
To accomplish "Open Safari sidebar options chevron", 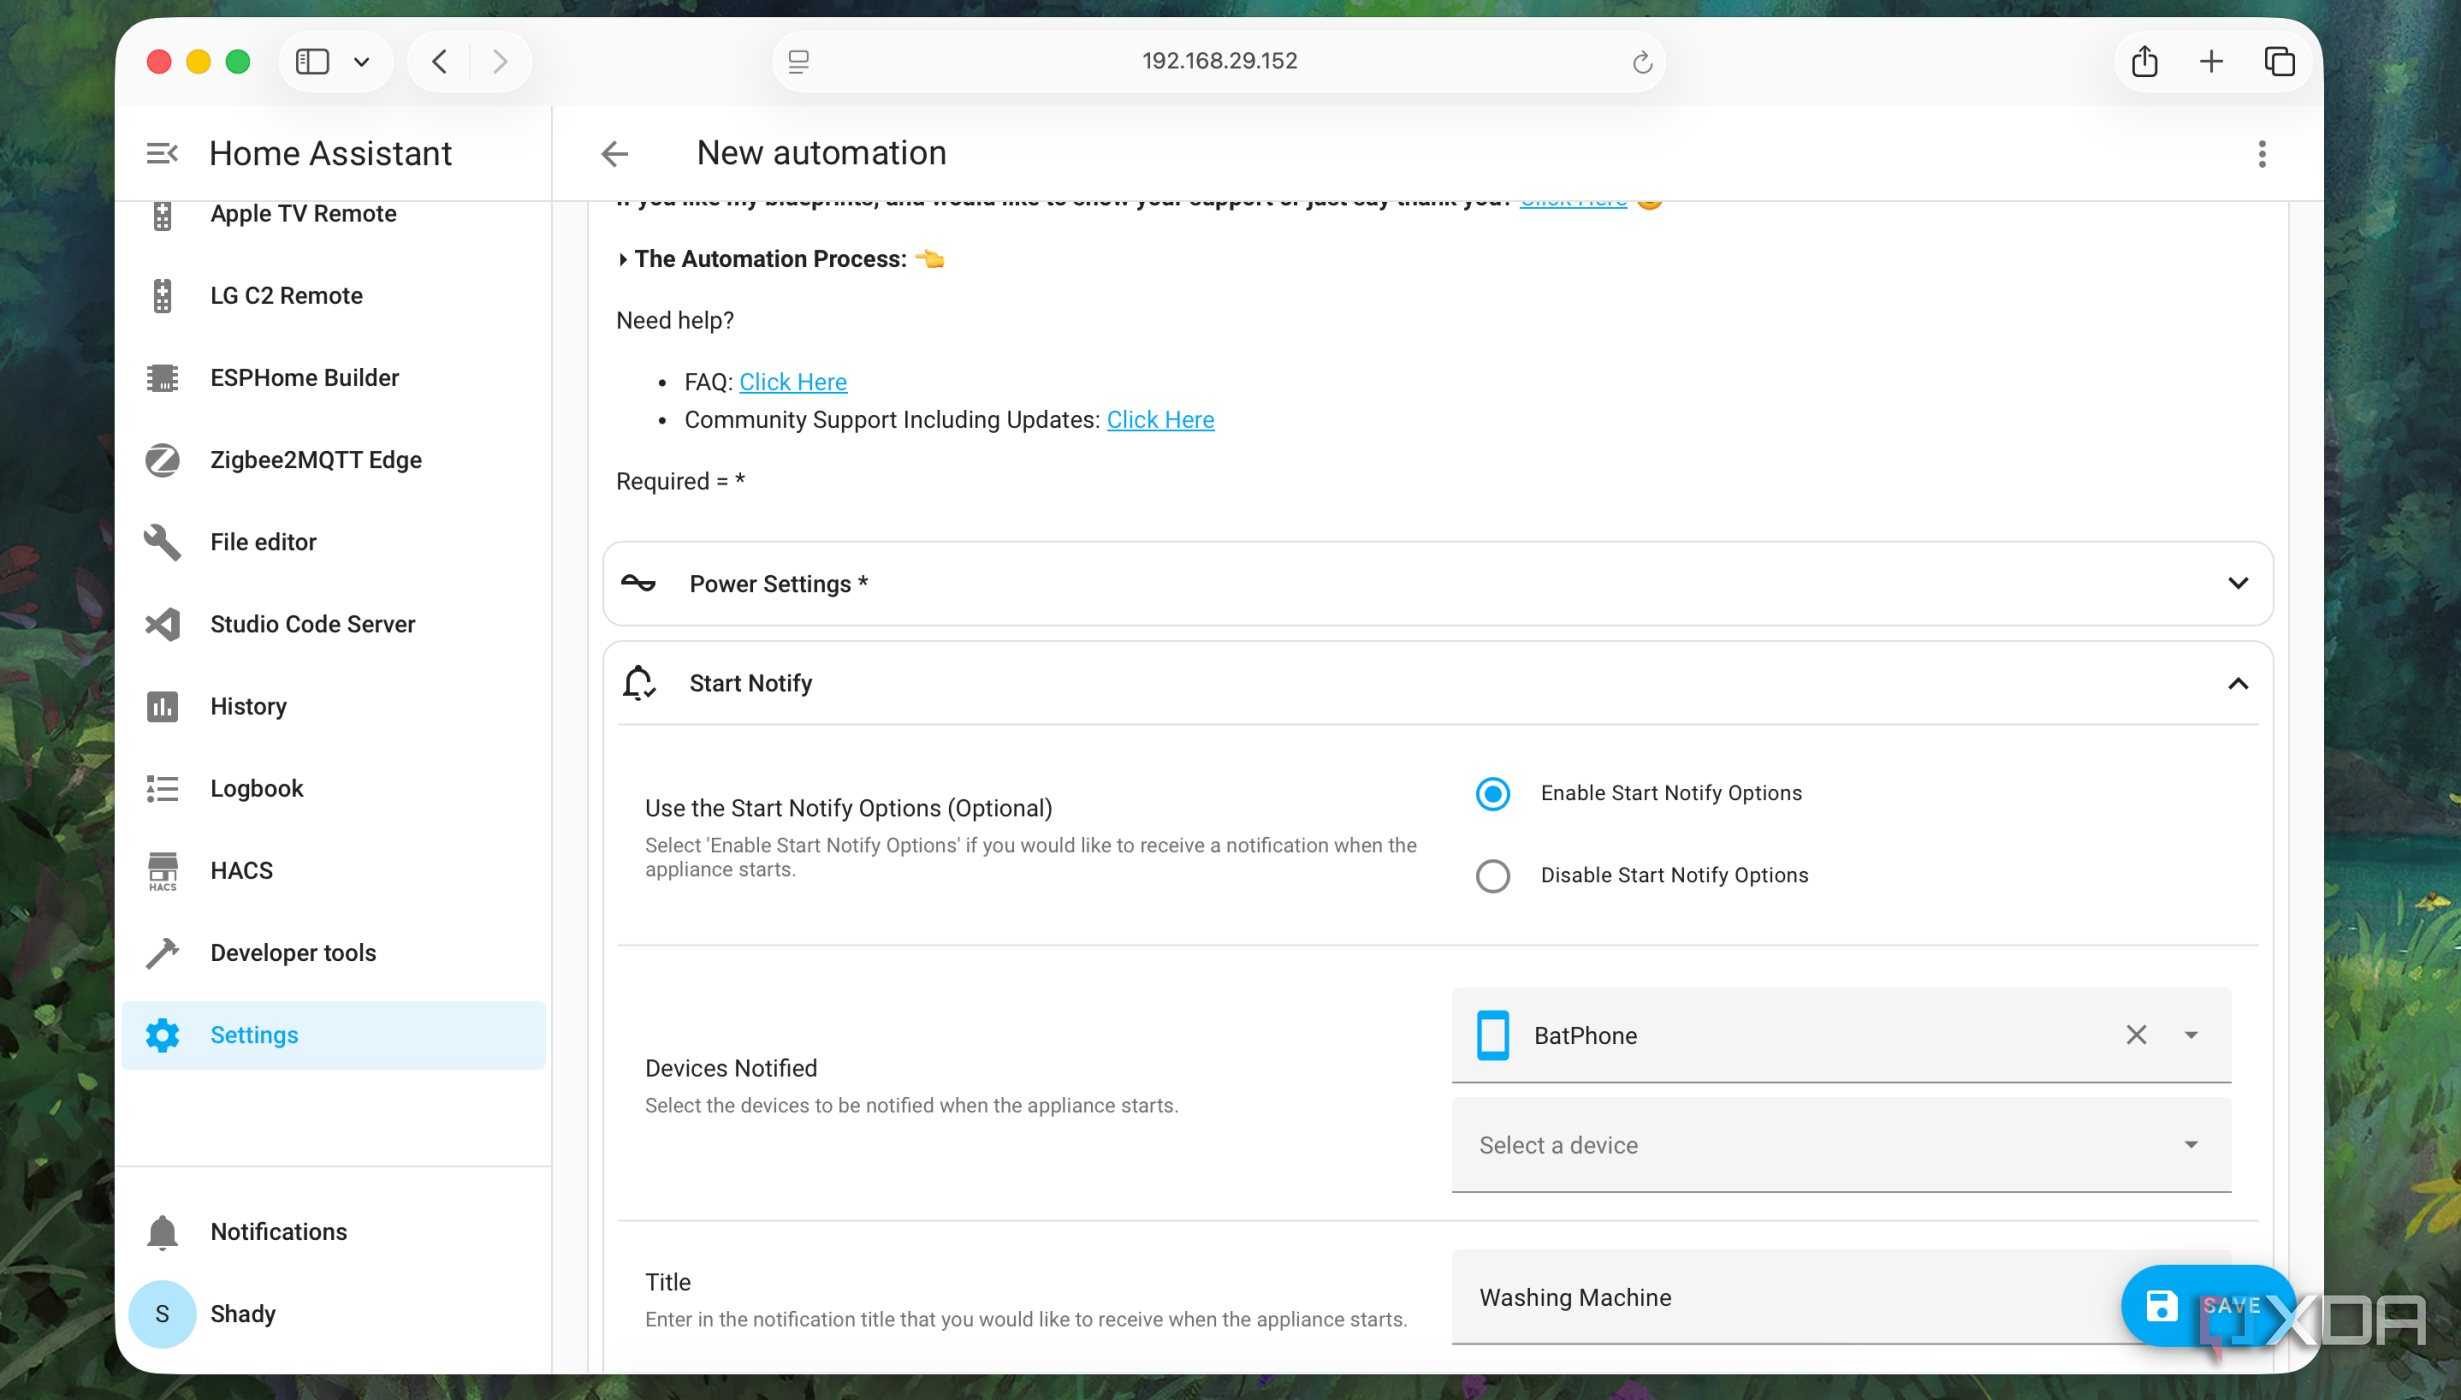I will [x=362, y=61].
